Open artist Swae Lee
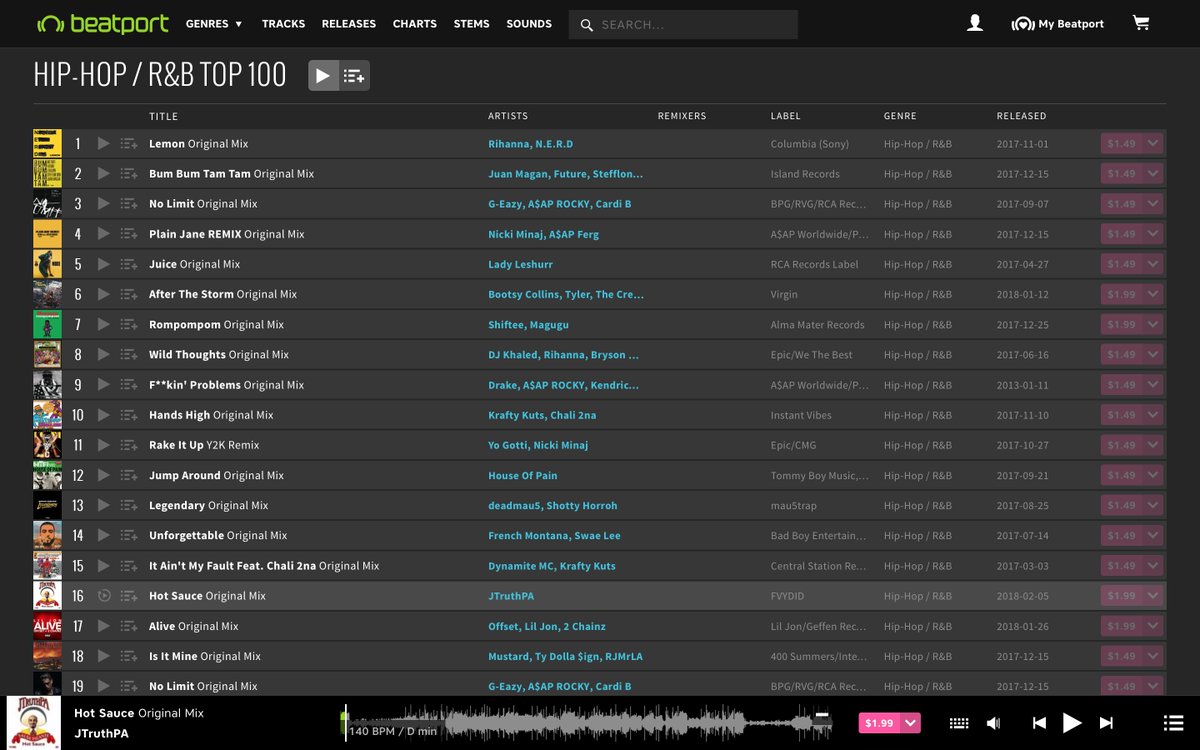The height and width of the screenshot is (750, 1200). pyautogui.click(x=597, y=536)
